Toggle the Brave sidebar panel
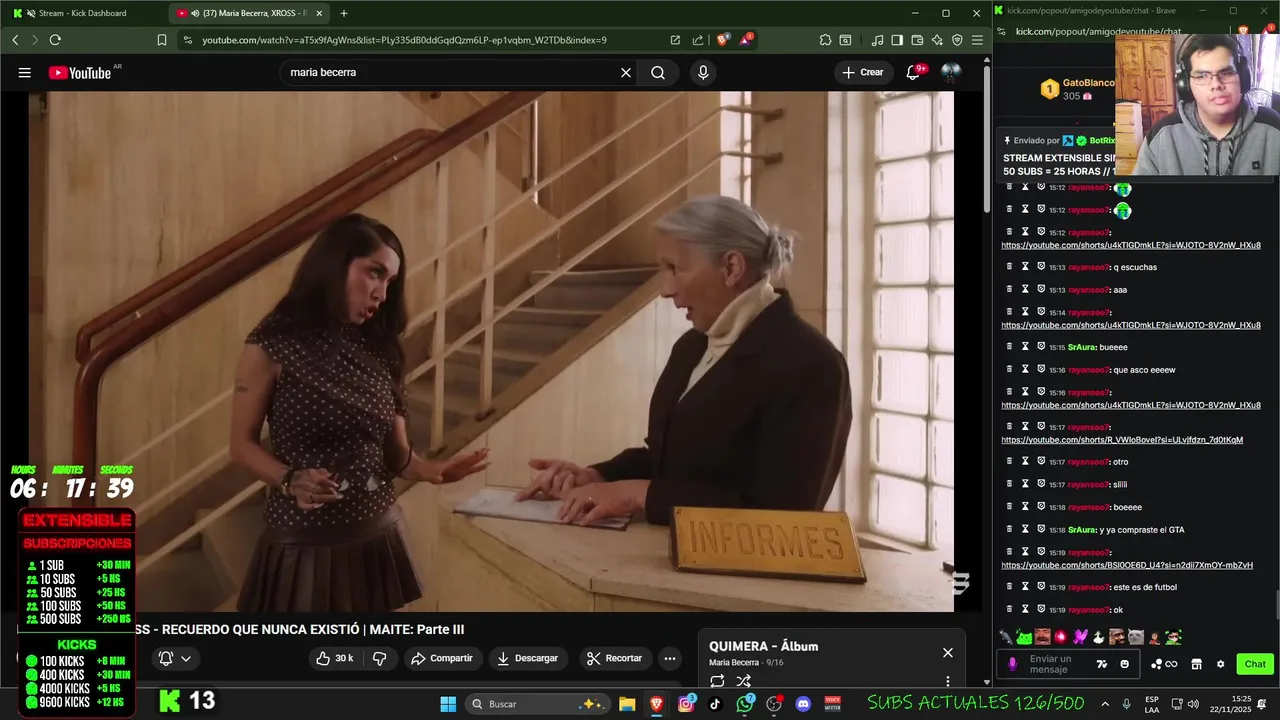This screenshot has height=720, width=1280. click(x=897, y=40)
